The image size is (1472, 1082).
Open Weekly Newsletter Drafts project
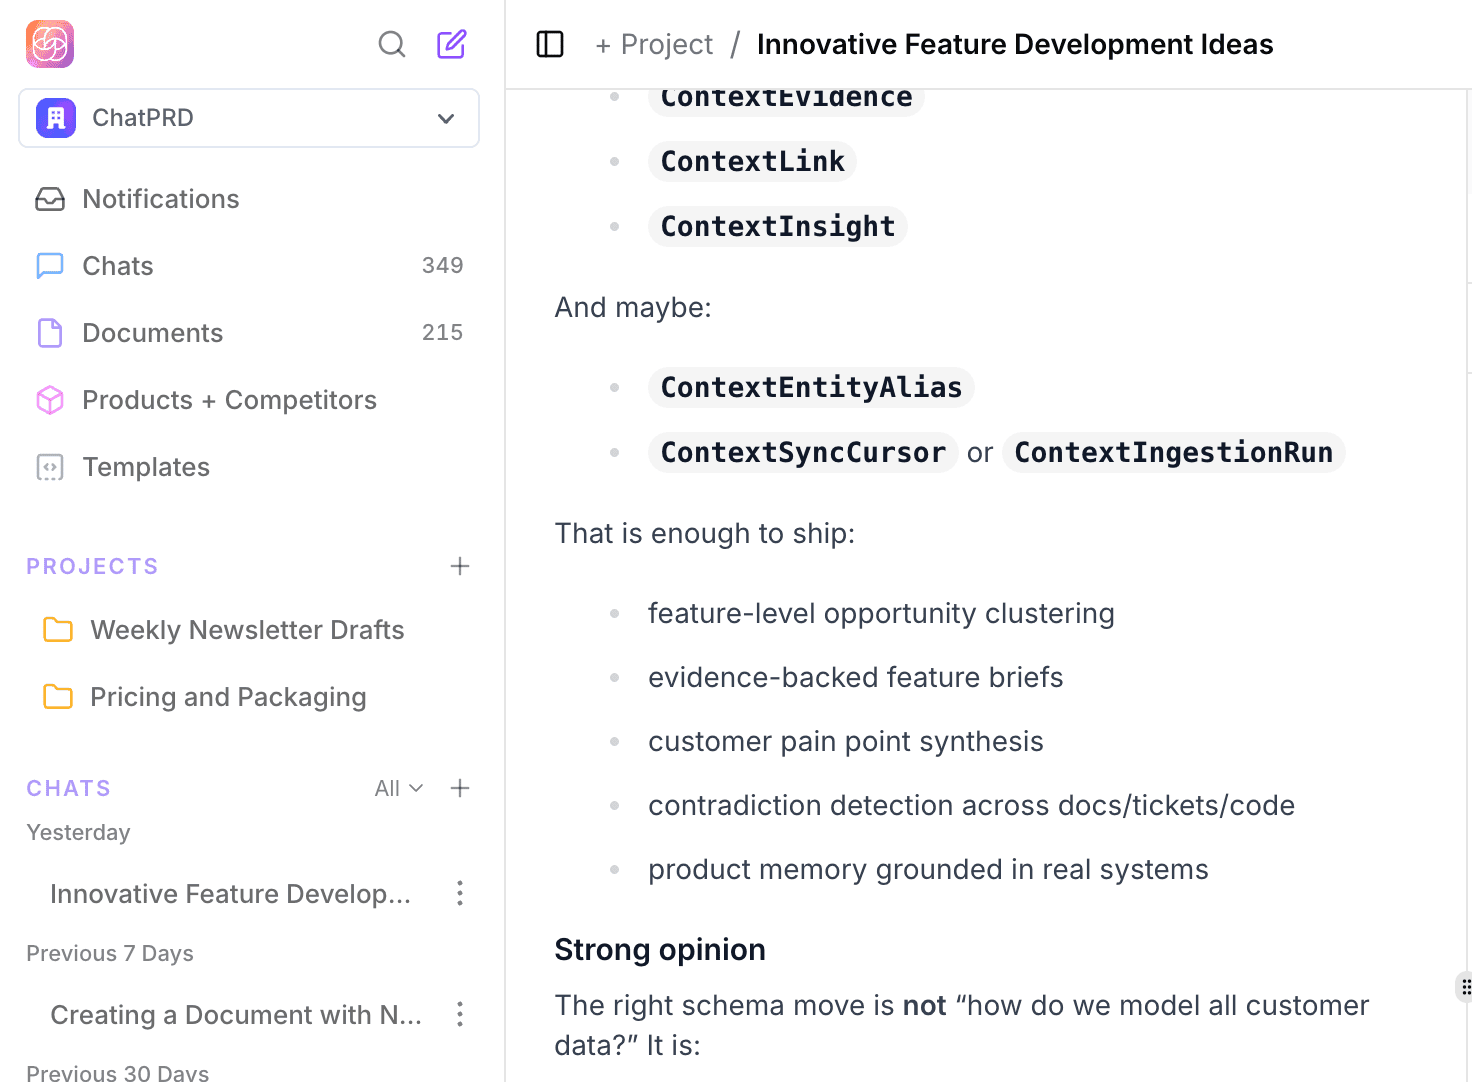(x=249, y=630)
